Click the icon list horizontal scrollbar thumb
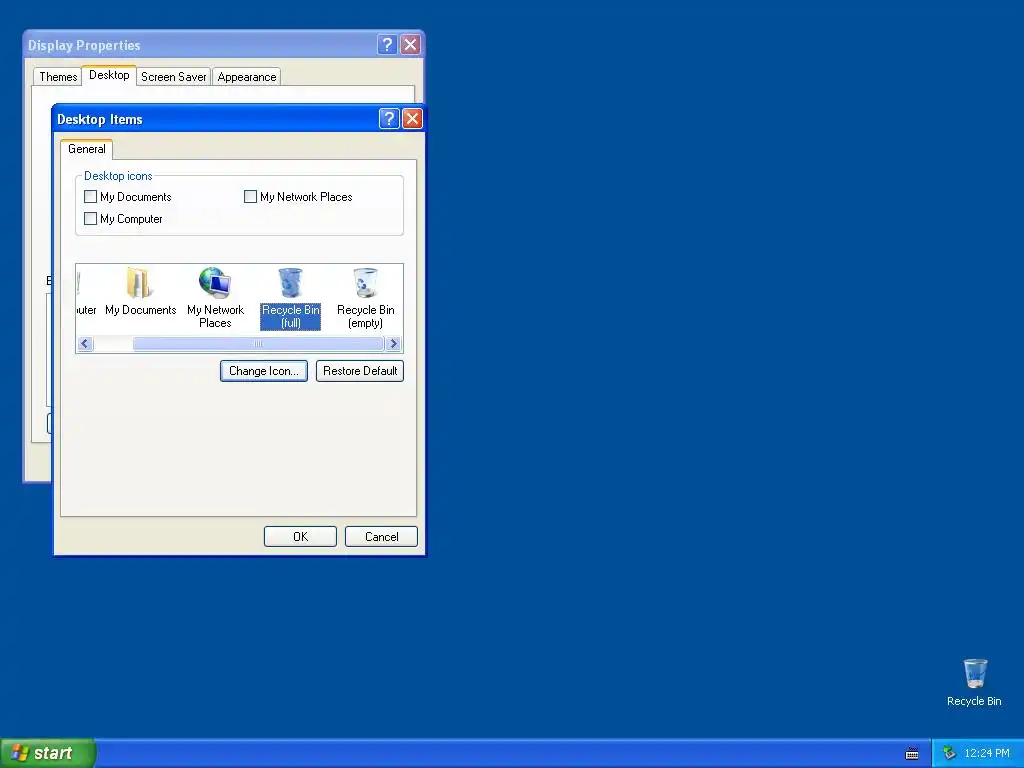 point(258,344)
